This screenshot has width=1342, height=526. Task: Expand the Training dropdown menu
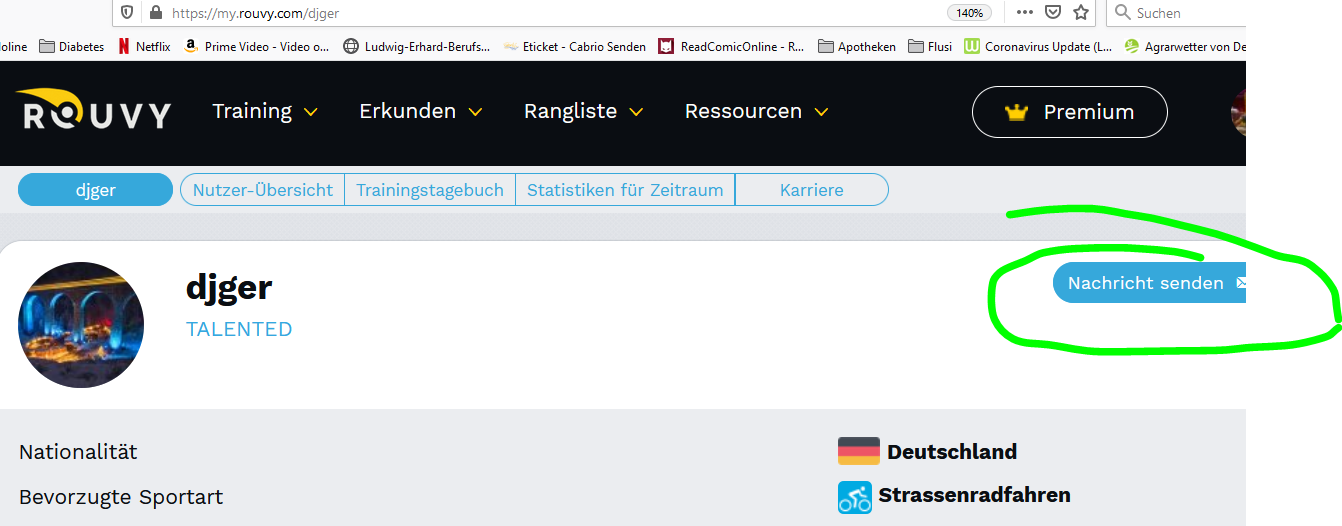tap(265, 111)
